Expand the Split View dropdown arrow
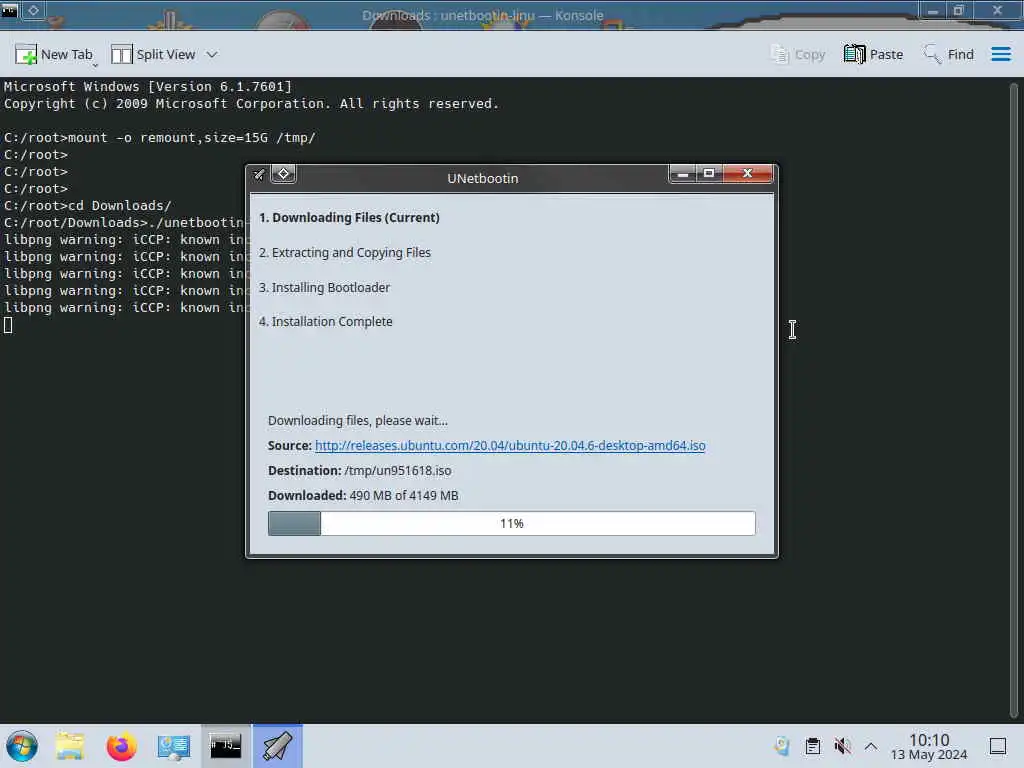 [x=212, y=55]
